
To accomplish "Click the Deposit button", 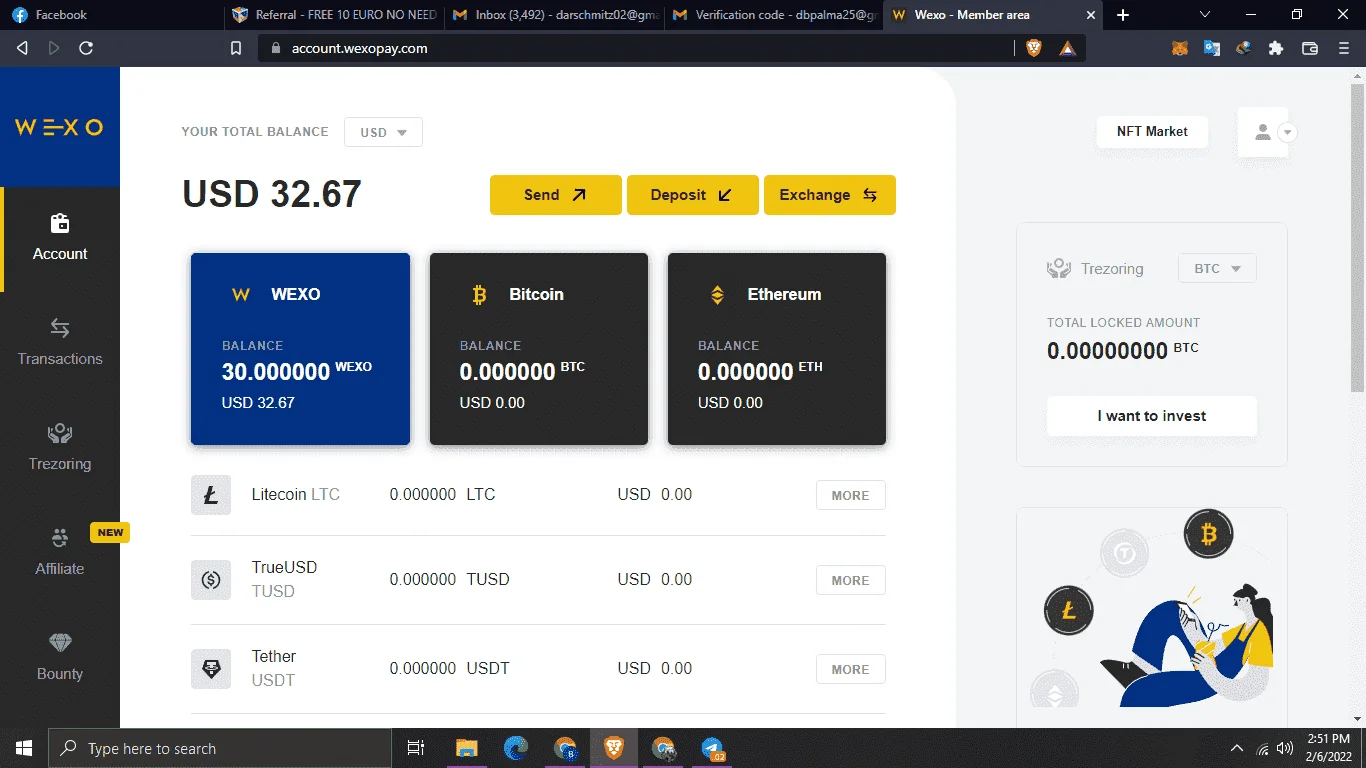I will click(x=692, y=195).
